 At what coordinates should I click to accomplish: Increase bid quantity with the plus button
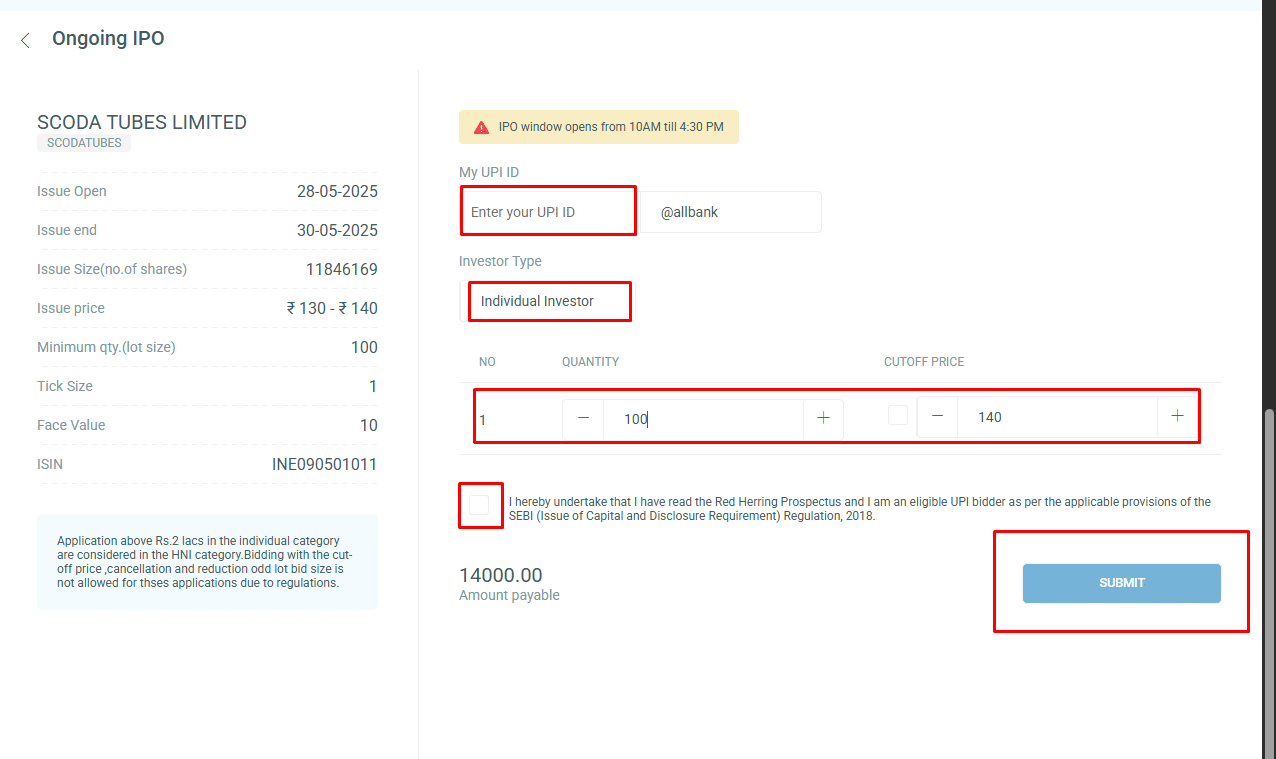point(823,418)
